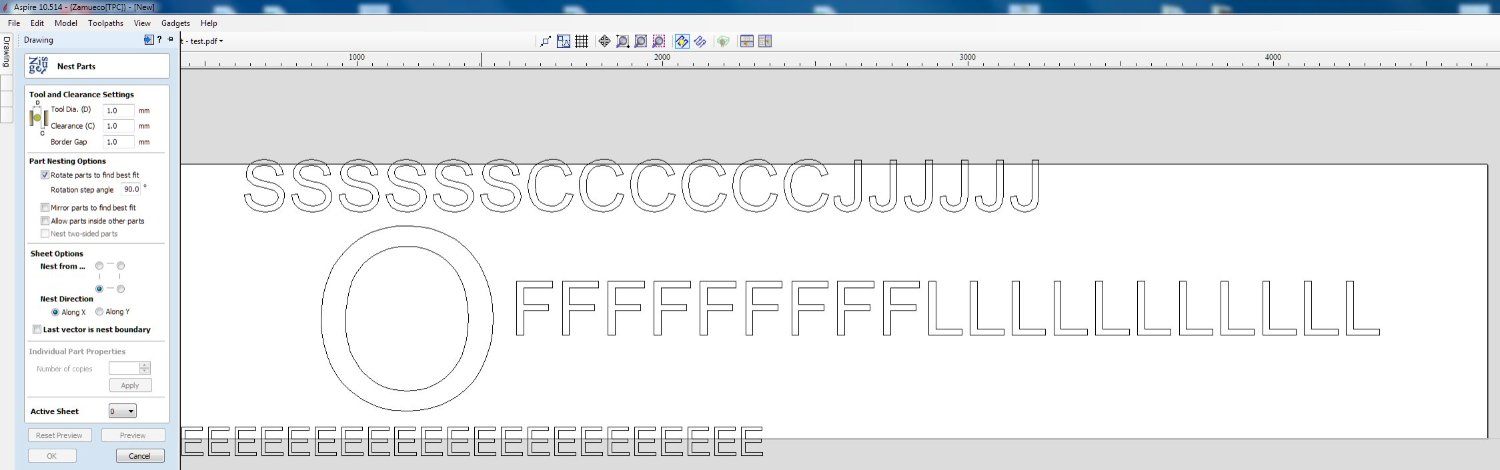Enable Rotate parts to find best fit

pos(45,174)
